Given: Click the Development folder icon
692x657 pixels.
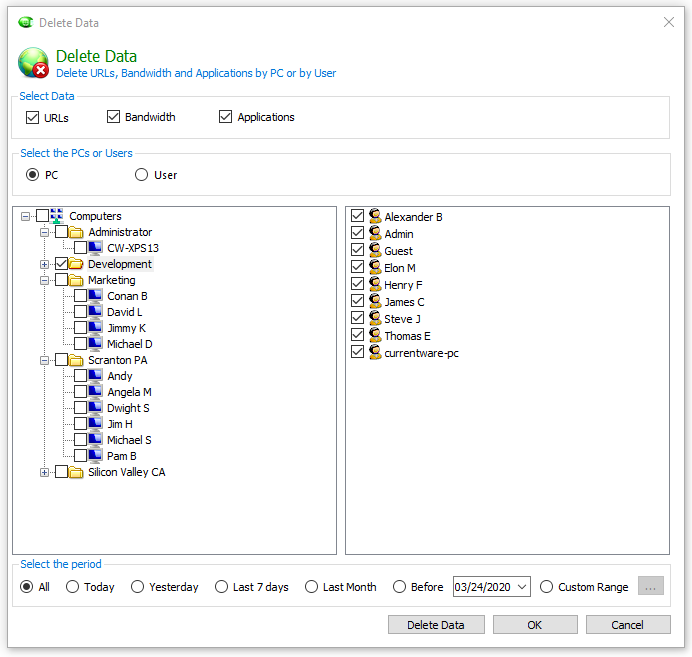Looking at the screenshot, I should [x=76, y=264].
